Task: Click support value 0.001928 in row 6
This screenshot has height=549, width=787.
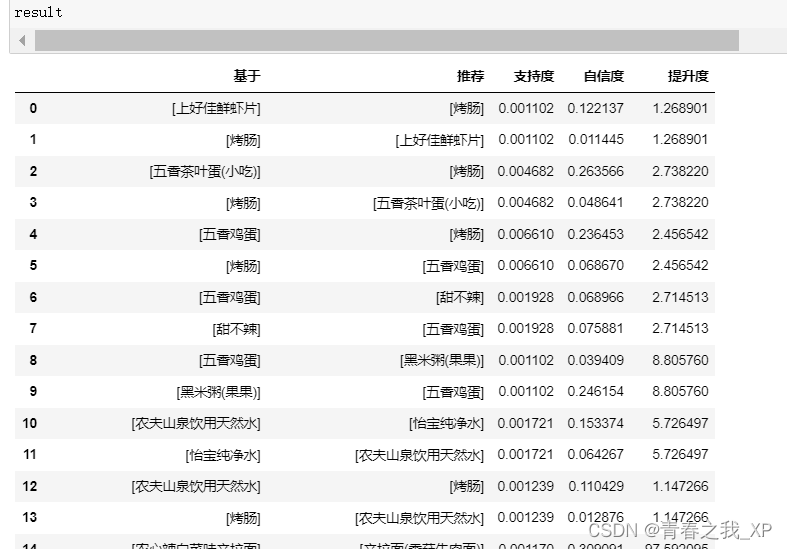Action: (526, 298)
